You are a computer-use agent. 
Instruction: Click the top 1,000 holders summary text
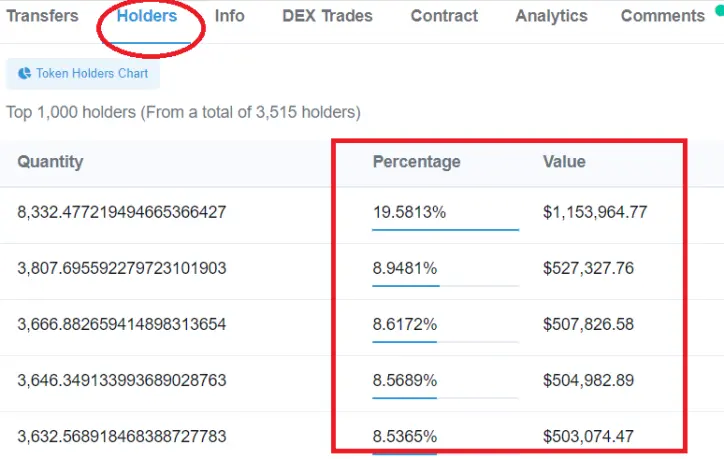183,112
